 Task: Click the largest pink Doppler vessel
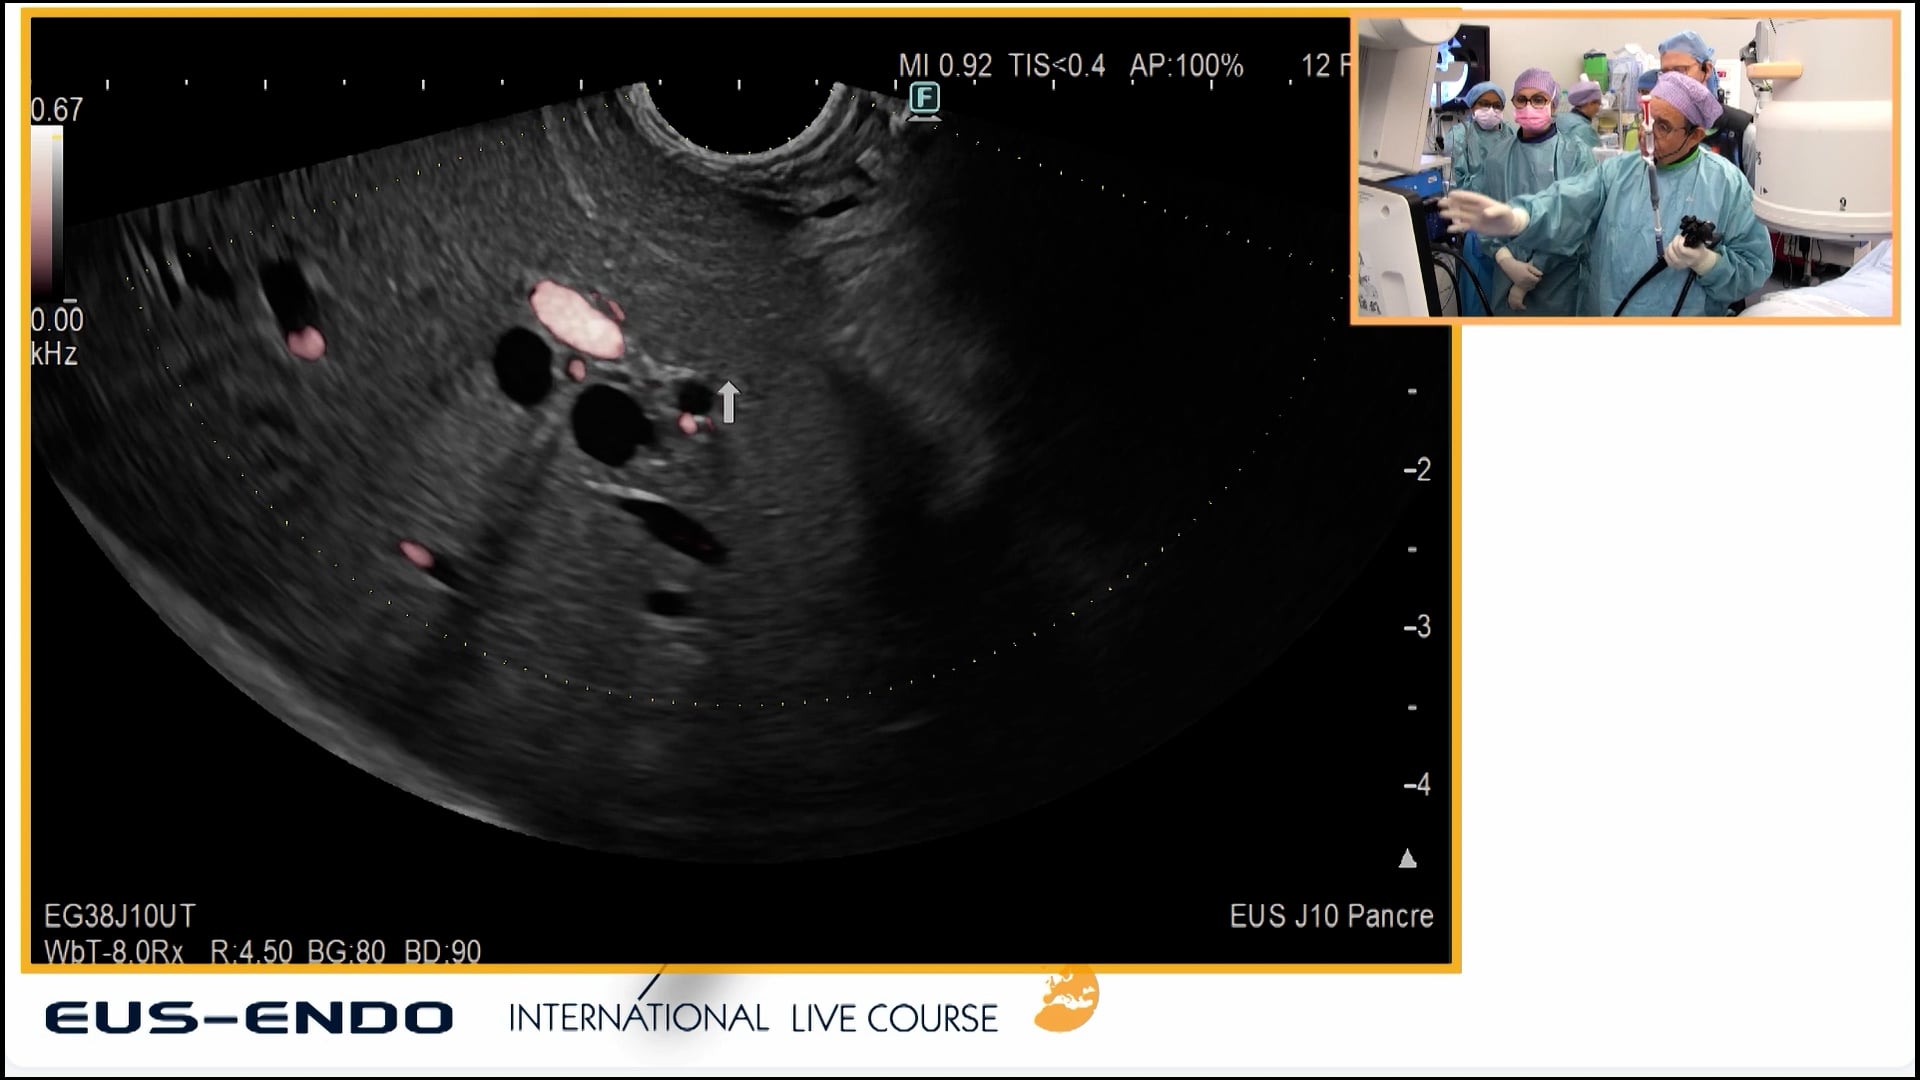point(576,319)
